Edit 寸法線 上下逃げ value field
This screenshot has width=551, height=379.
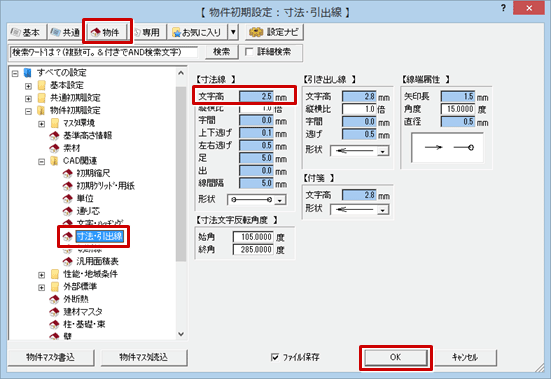[x=257, y=133]
